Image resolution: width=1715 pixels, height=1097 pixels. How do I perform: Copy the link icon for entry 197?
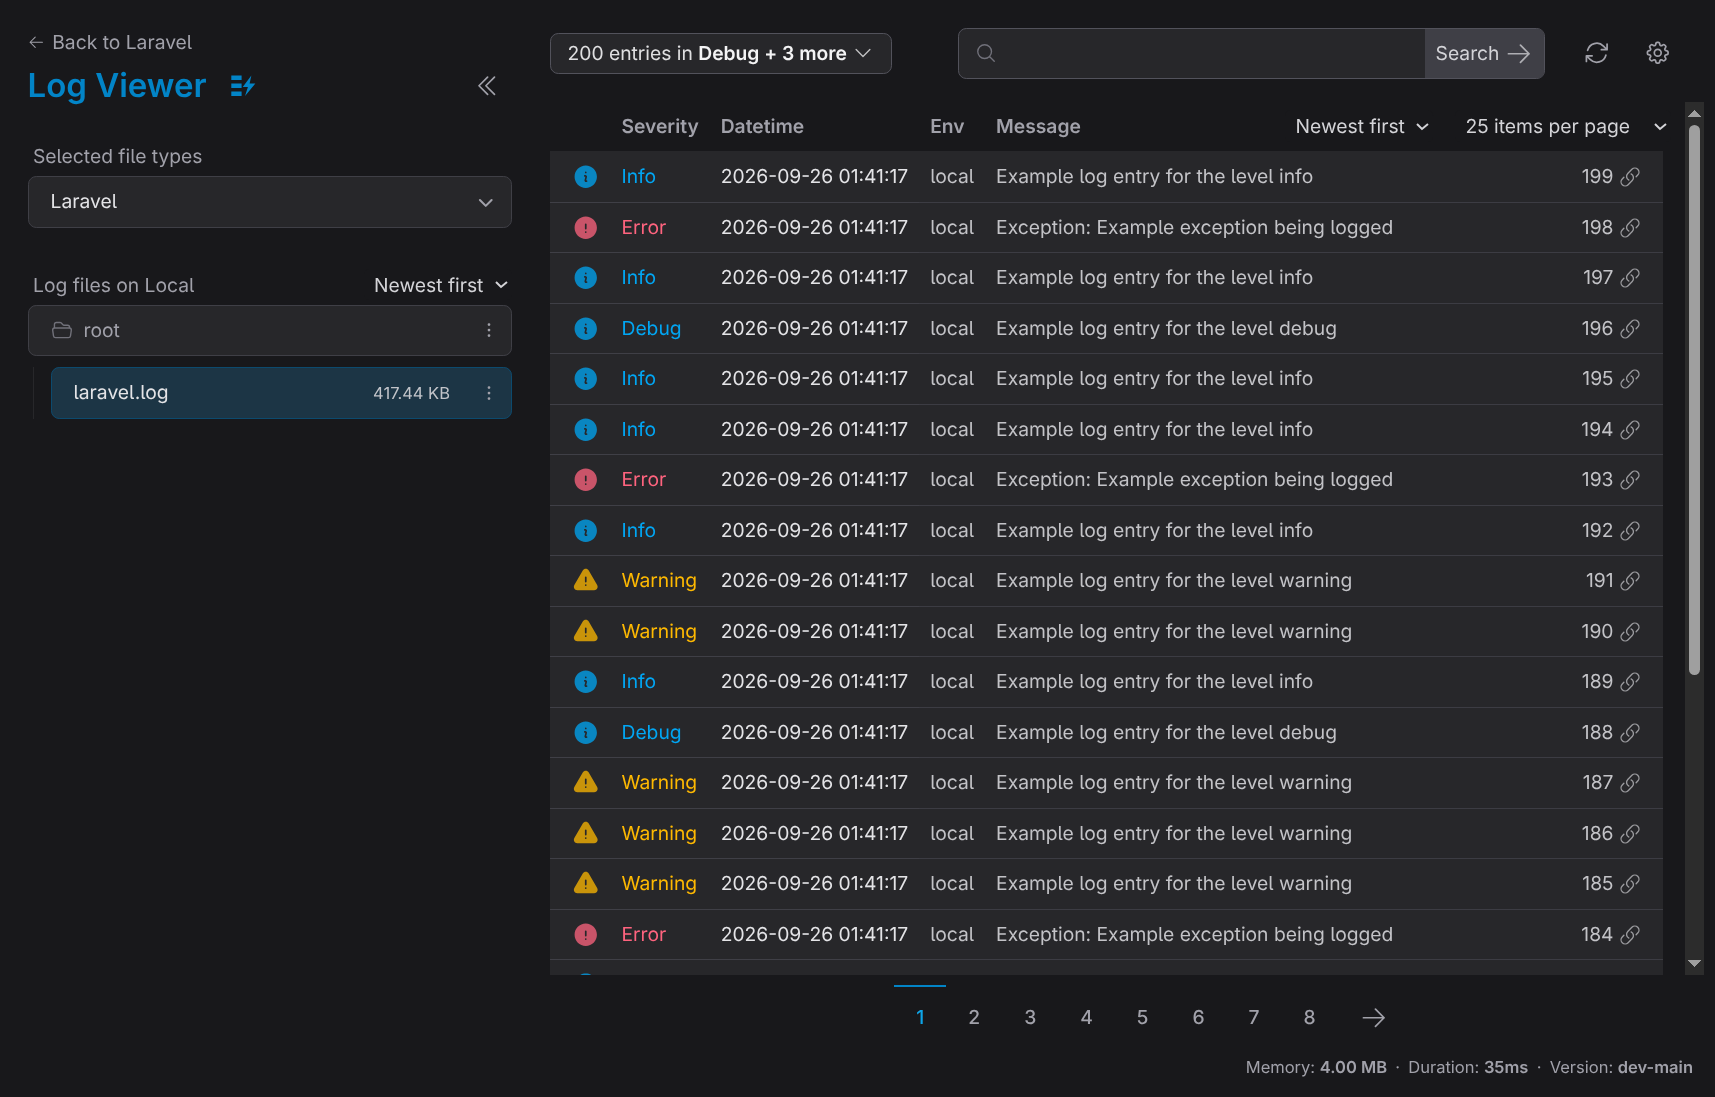(x=1630, y=278)
